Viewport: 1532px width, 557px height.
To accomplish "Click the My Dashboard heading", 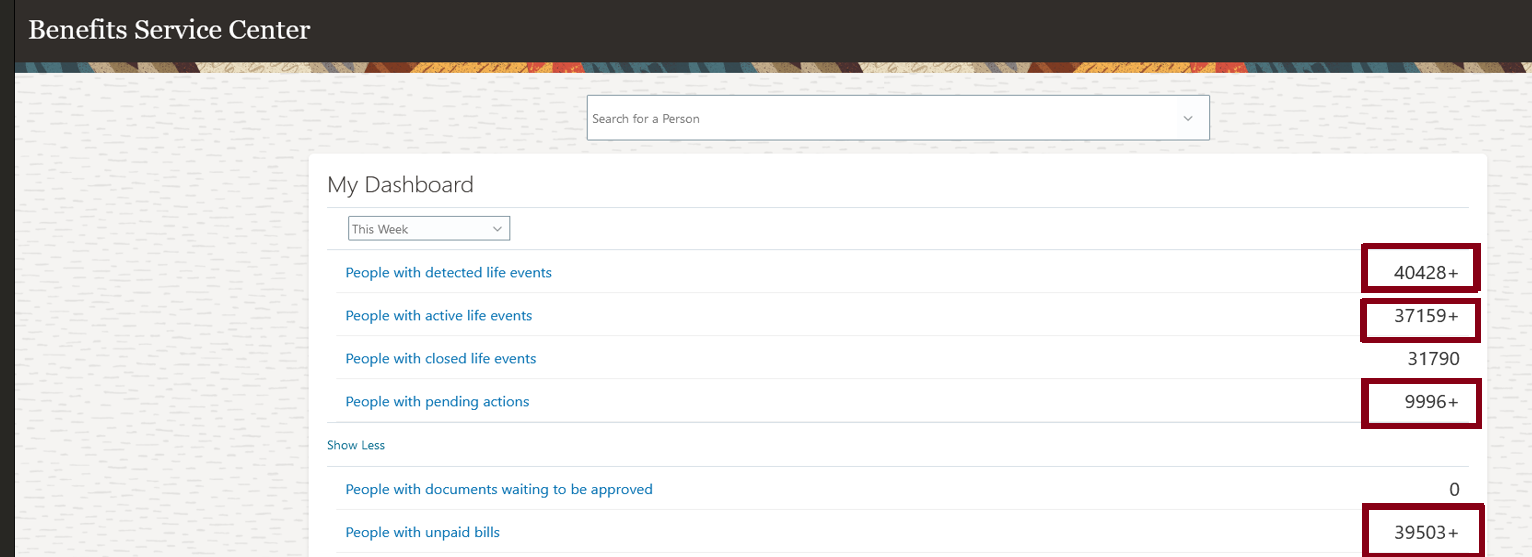I will tap(400, 185).
